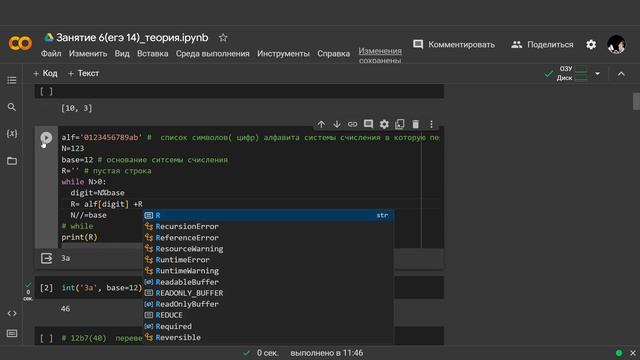
Task: Select RecursionError in autocomplete list
Action: click(x=269, y=227)
